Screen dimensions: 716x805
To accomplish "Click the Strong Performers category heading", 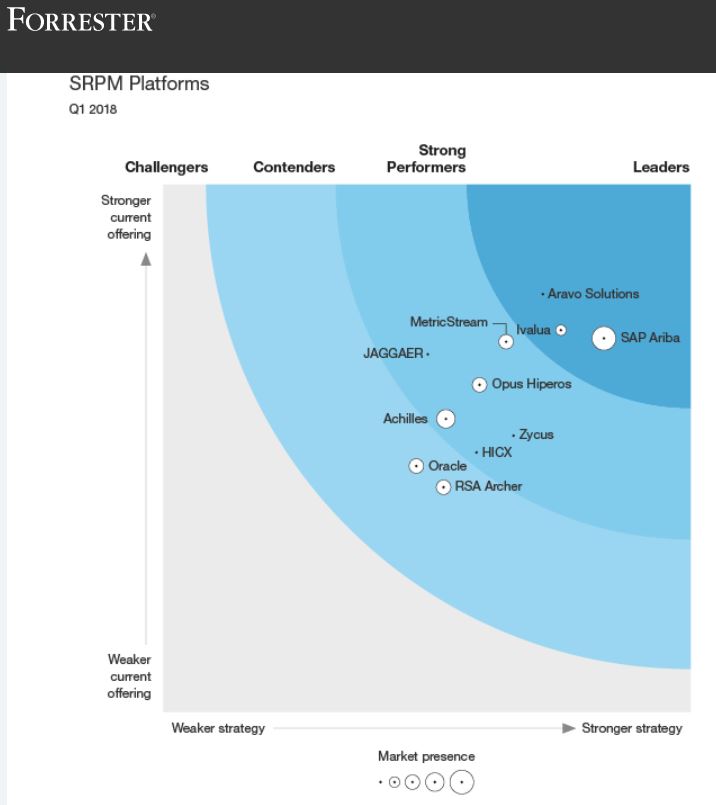I will (427, 159).
